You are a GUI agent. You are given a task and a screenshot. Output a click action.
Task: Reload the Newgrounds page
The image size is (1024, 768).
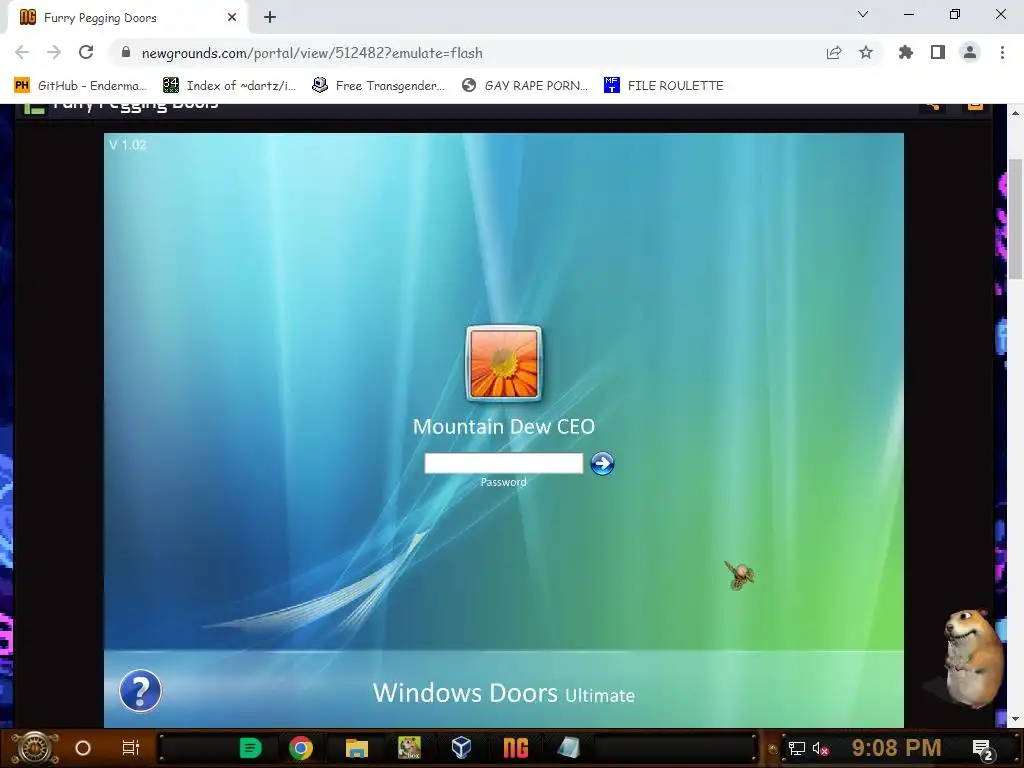(86, 52)
